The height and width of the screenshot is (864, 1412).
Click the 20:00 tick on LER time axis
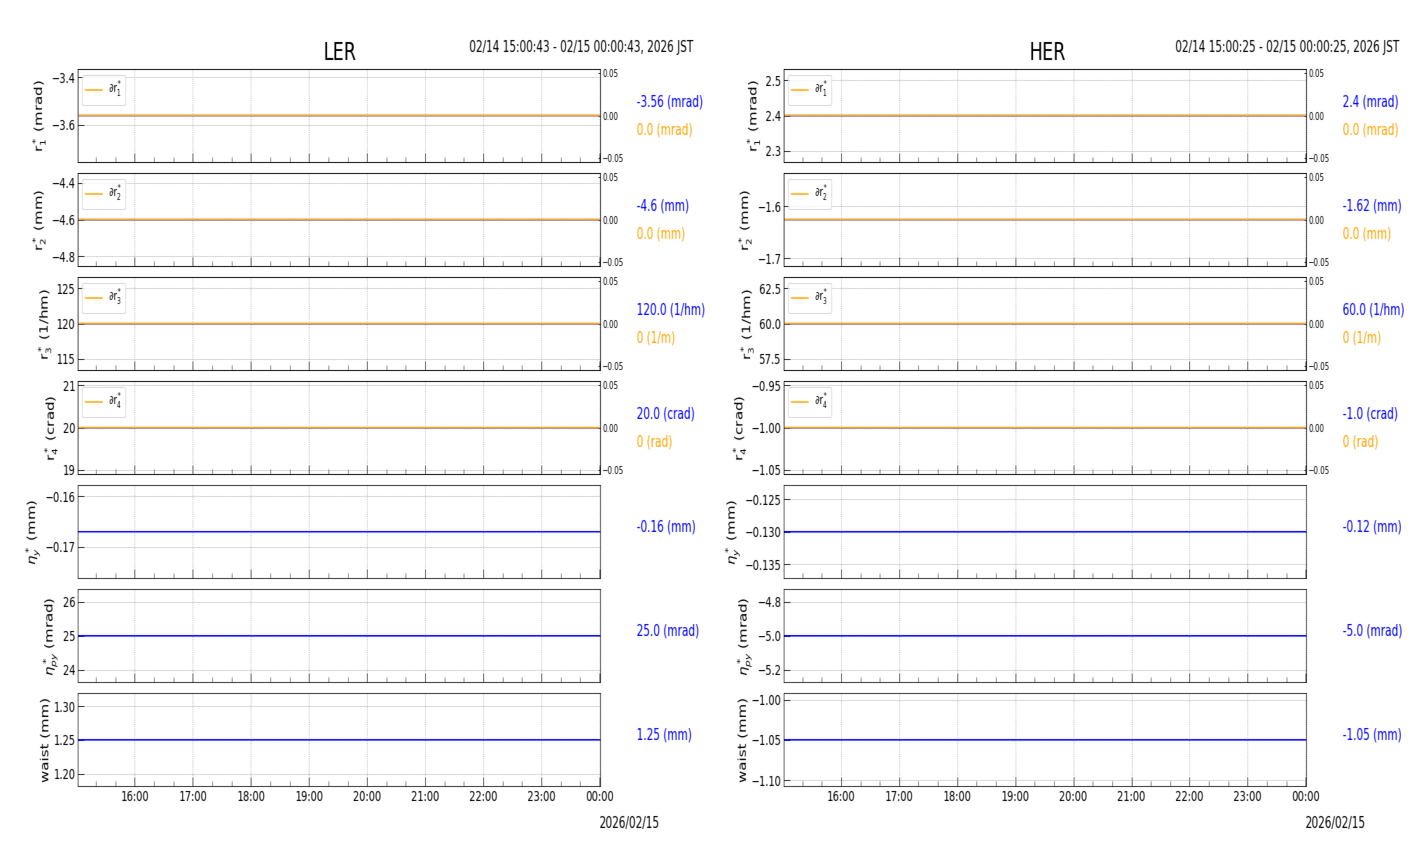[x=367, y=797]
